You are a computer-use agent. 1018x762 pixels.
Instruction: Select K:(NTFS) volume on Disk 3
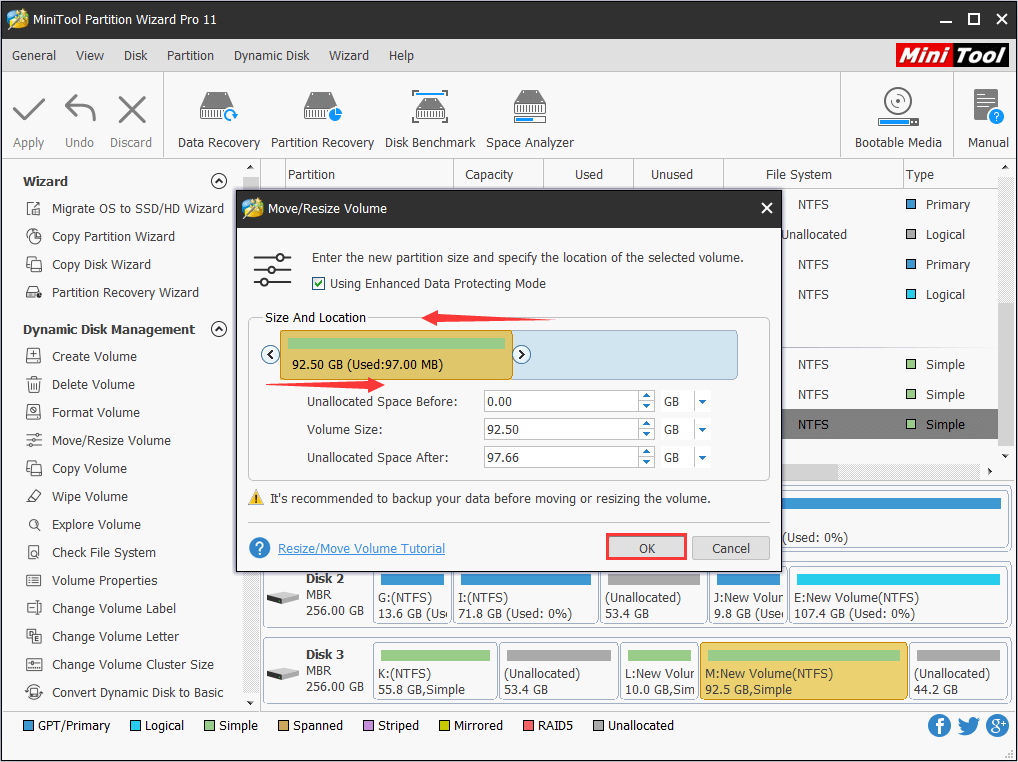[435, 671]
